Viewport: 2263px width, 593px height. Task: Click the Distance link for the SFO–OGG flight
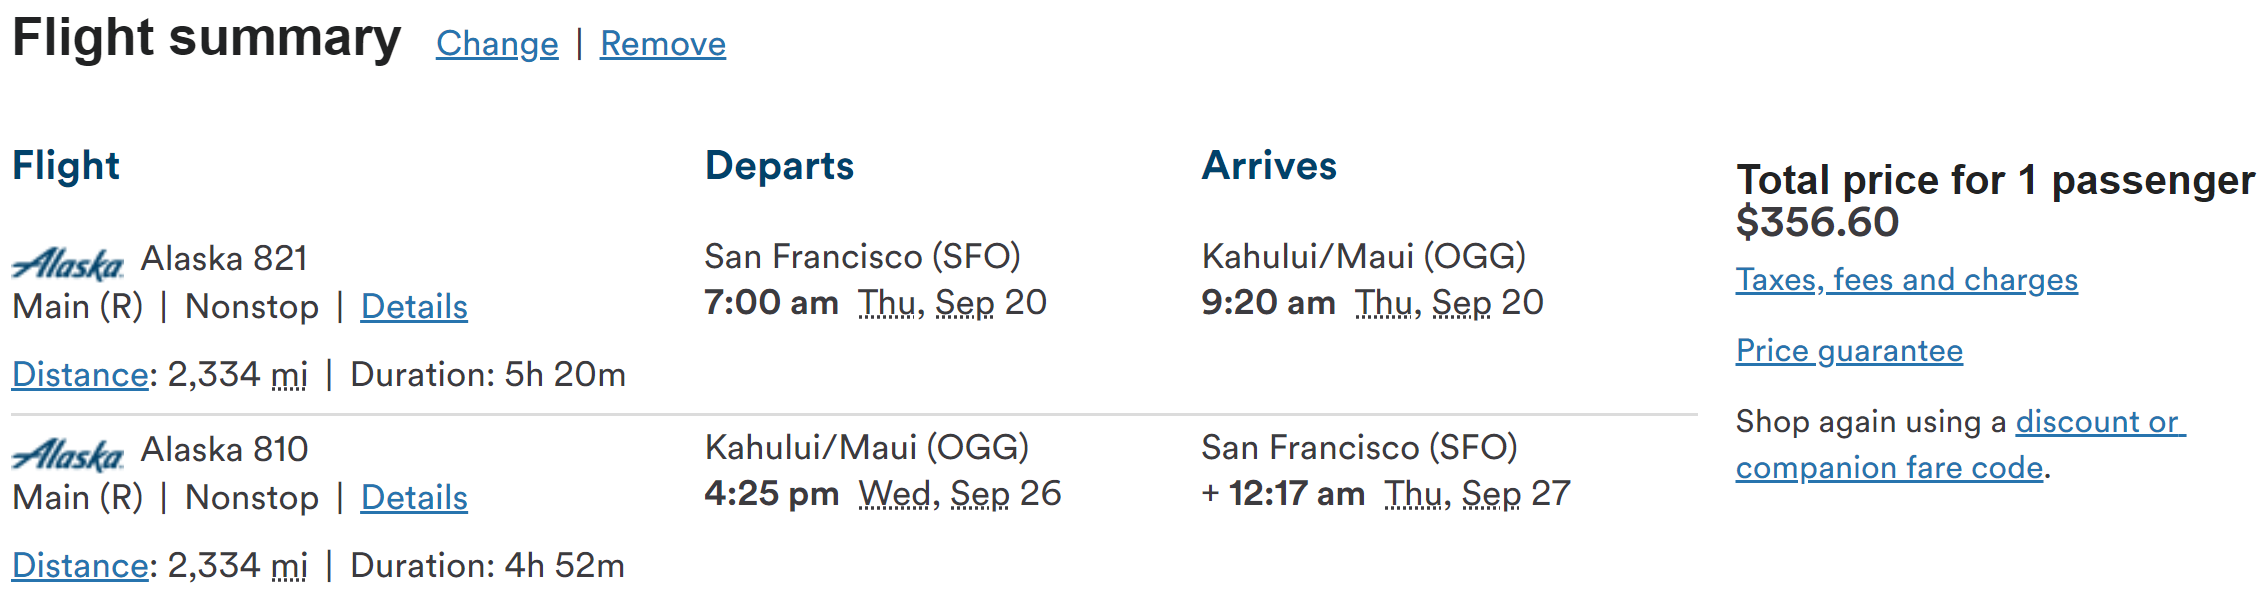pyautogui.click(x=80, y=375)
